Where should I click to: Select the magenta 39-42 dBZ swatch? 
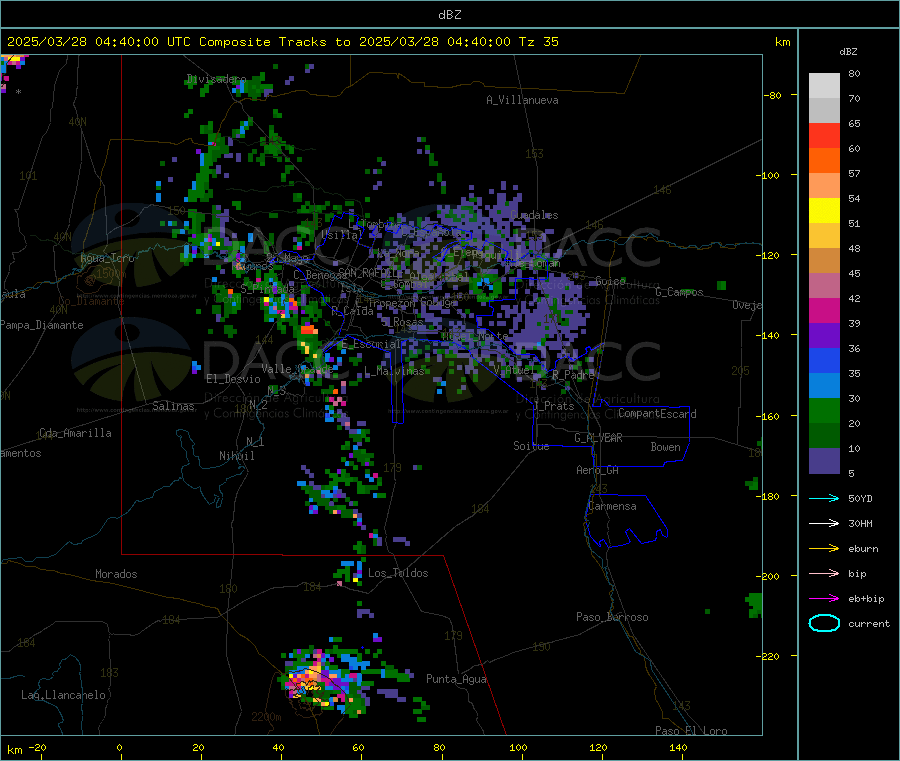pyautogui.click(x=824, y=310)
